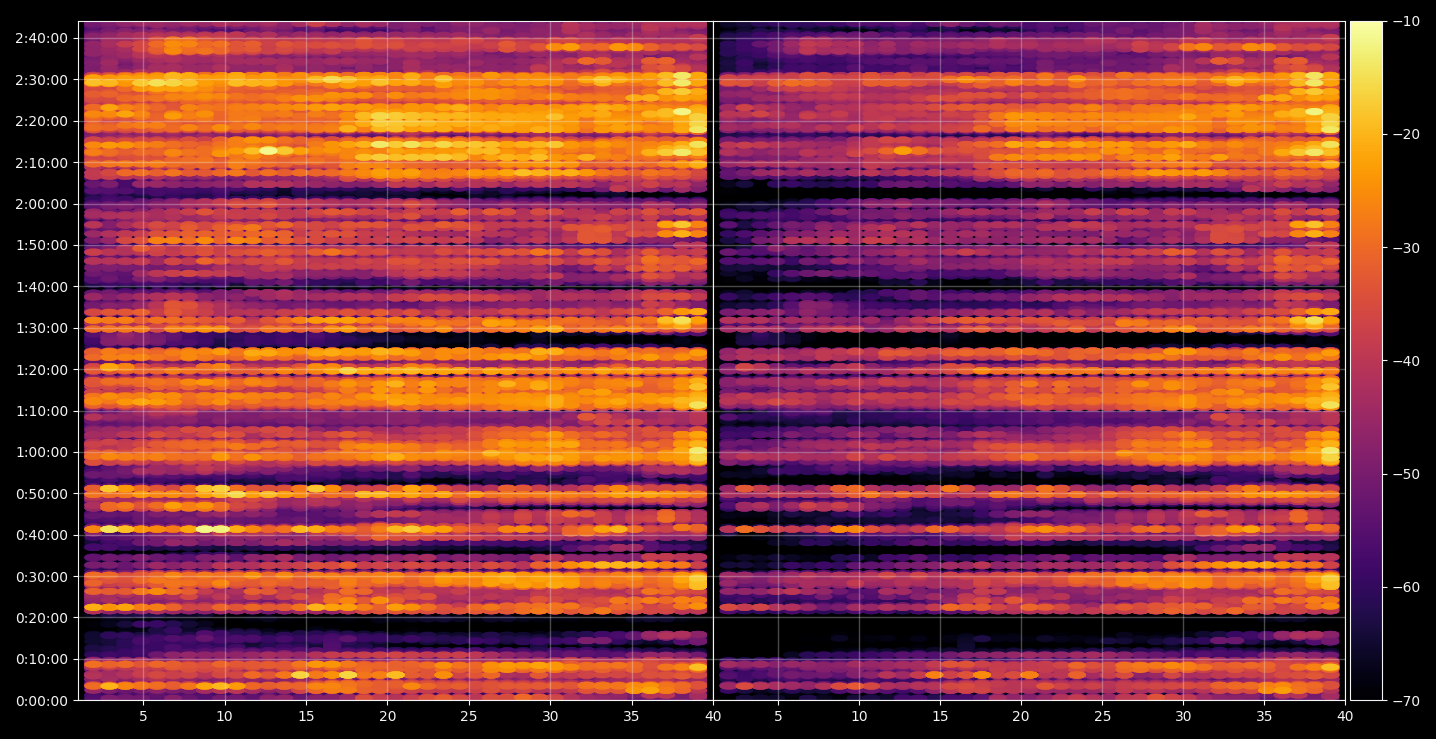Click the −30 colorbar tick label
This screenshot has width=1436, height=739.
coord(1405,247)
